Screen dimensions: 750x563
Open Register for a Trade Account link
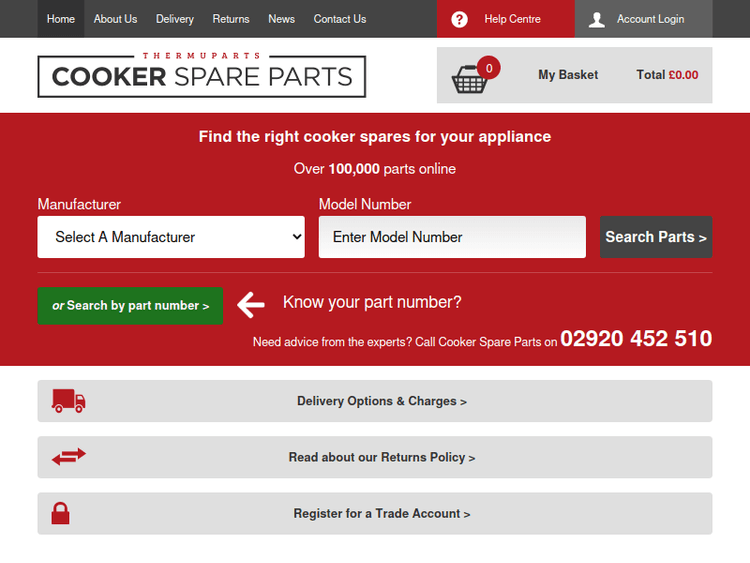(381, 513)
